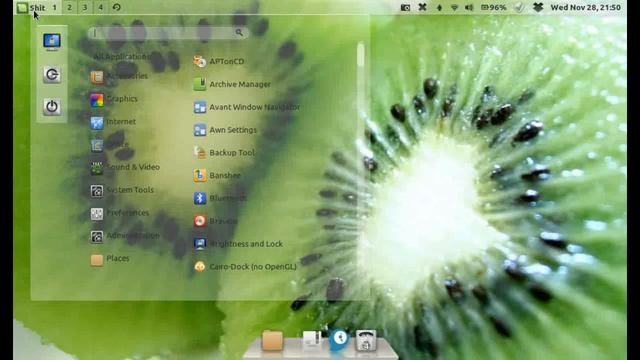Switch to workspace 4
This screenshot has width=640, height=360.
pyautogui.click(x=100, y=7)
